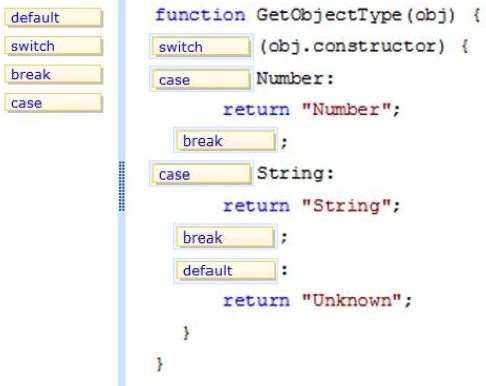Select the default option in left panel
Screen dimensions: 486x386
(54, 17)
